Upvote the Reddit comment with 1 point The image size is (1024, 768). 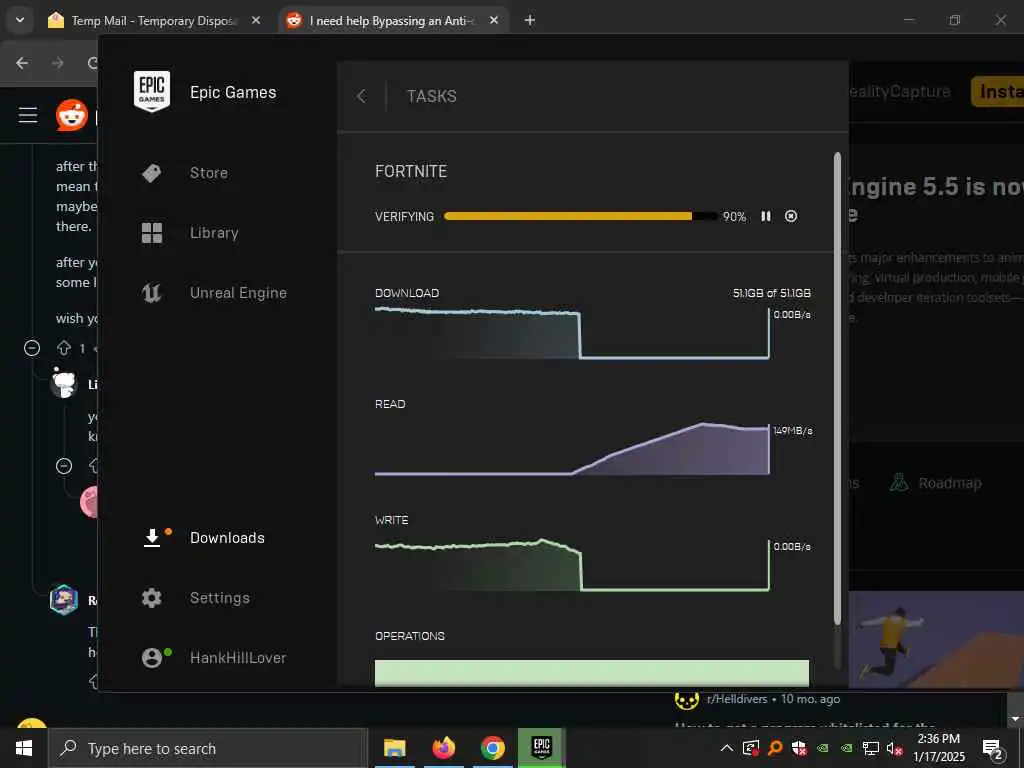point(64,348)
